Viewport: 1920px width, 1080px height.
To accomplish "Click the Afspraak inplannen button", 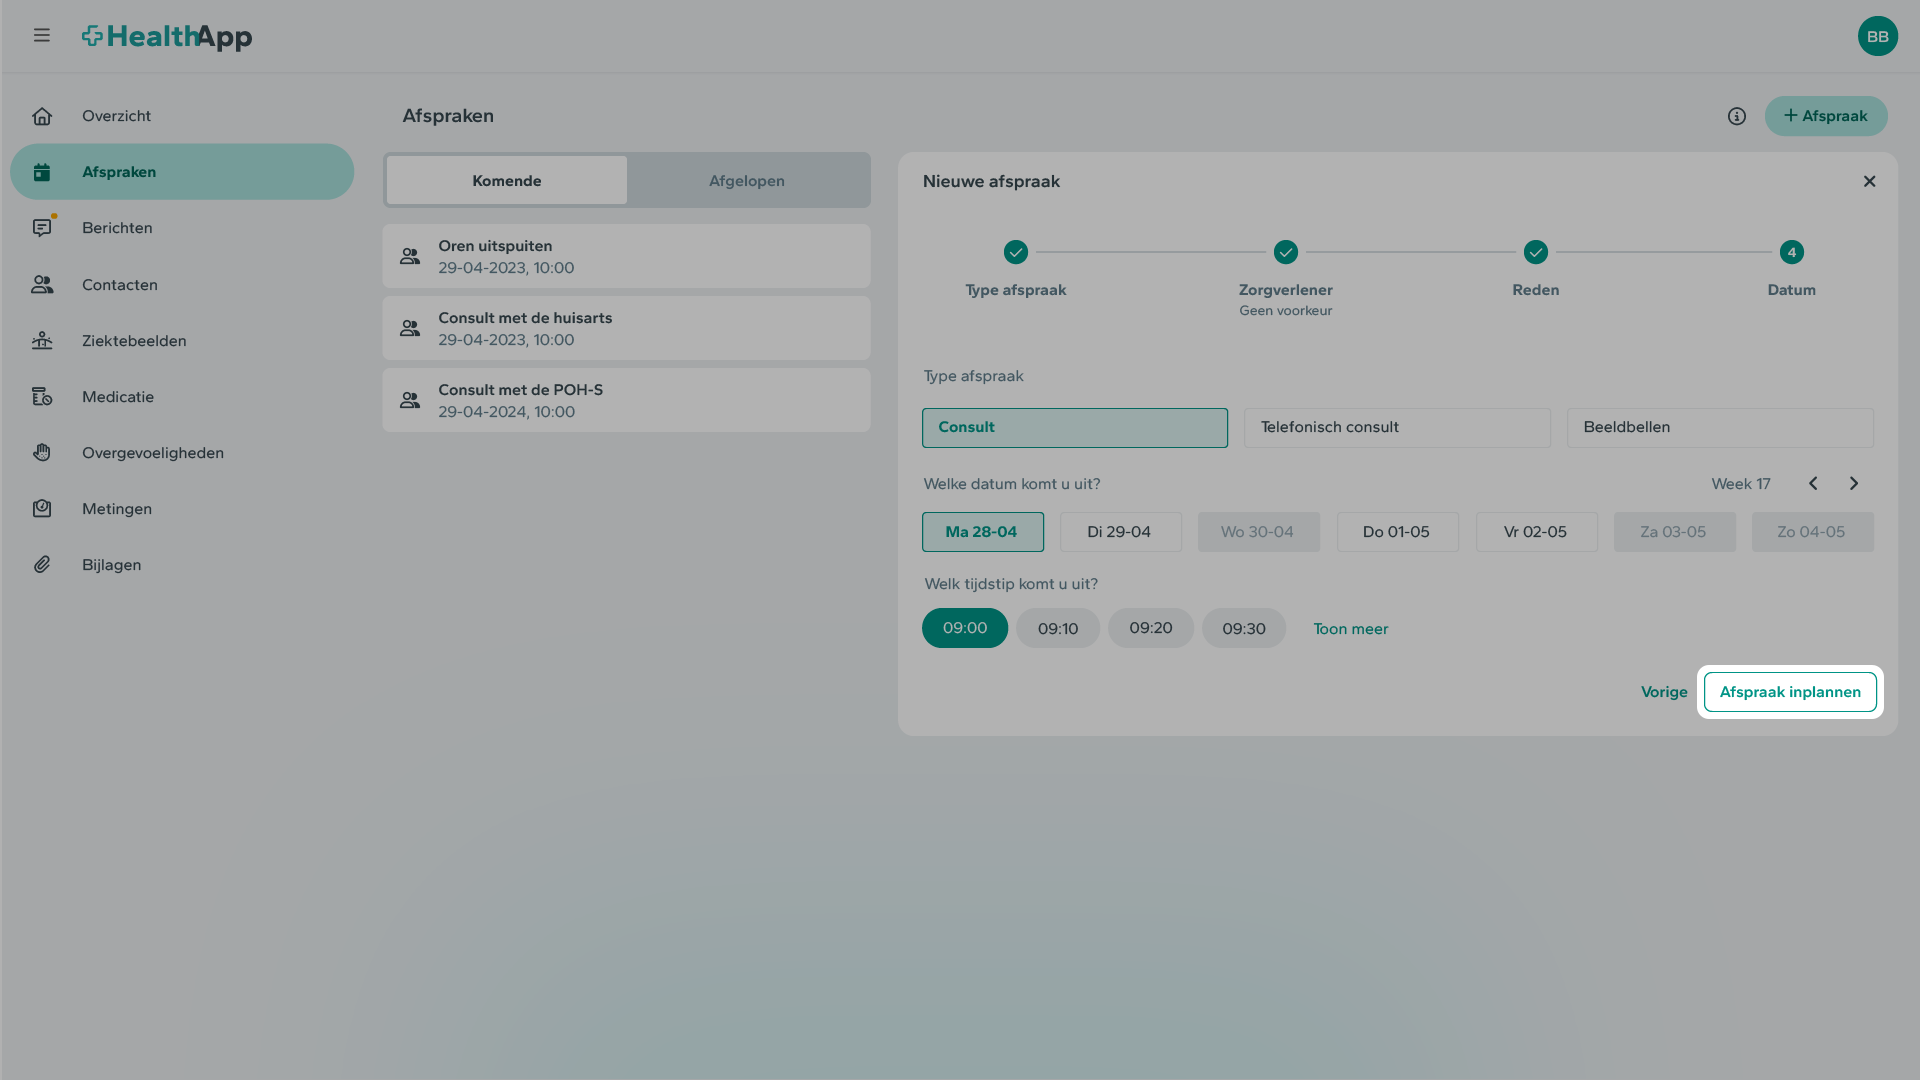I will tap(1789, 692).
